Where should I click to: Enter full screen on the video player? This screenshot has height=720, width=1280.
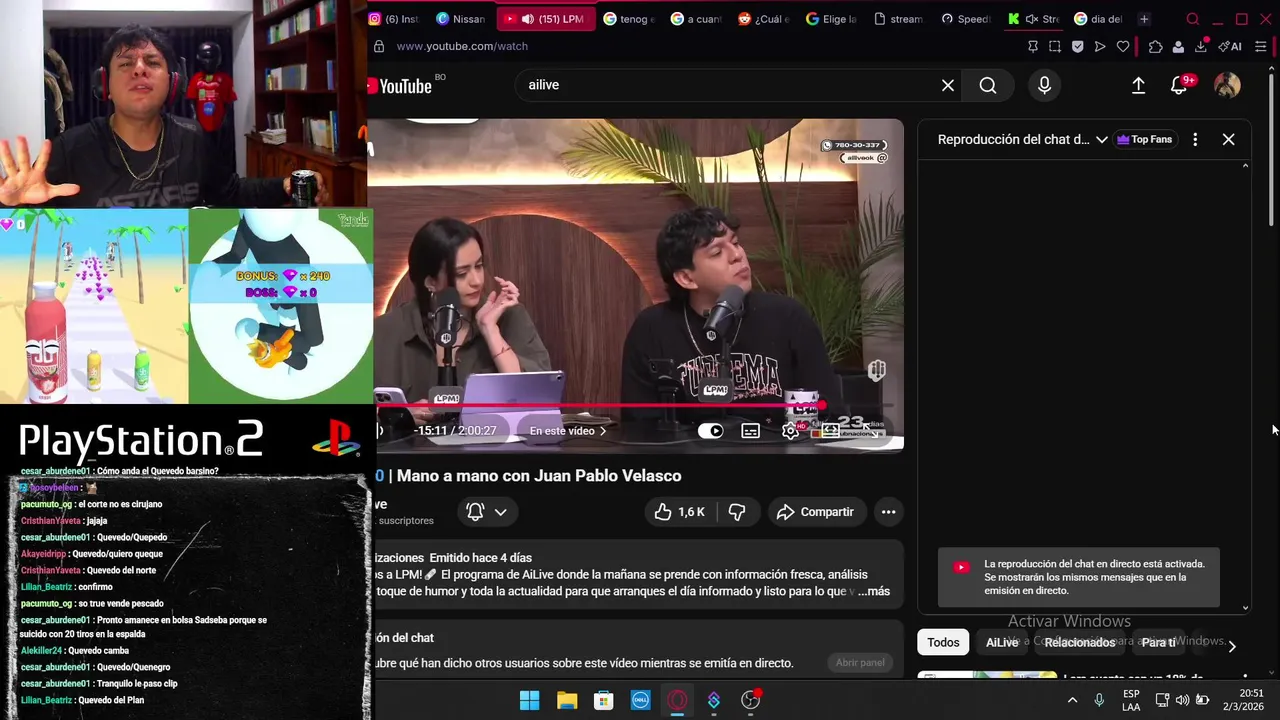(x=871, y=431)
